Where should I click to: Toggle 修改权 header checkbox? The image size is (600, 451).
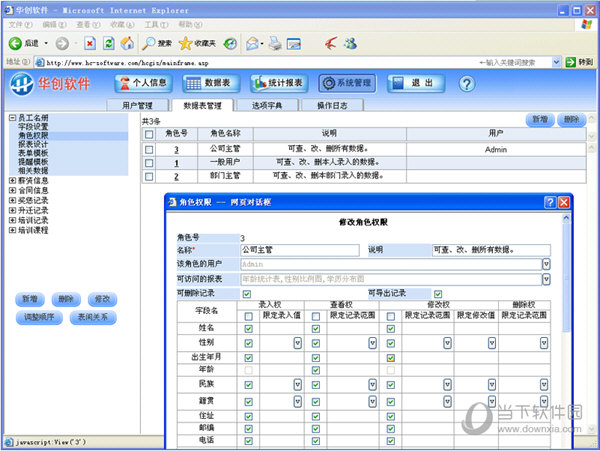391,316
